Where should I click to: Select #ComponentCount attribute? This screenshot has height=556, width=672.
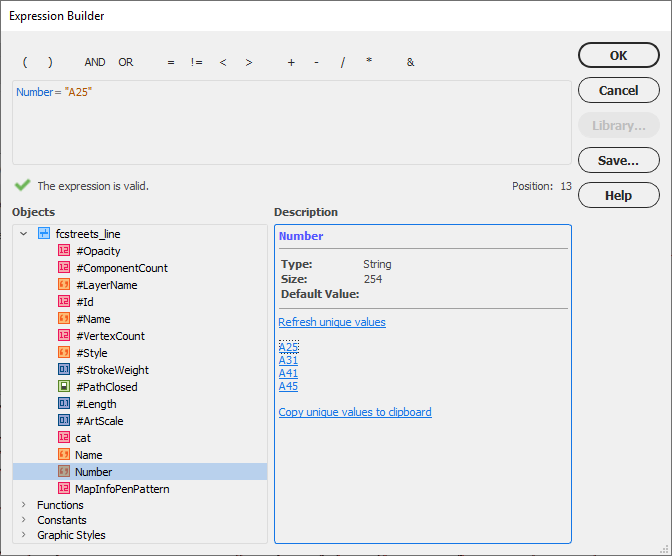122,268
